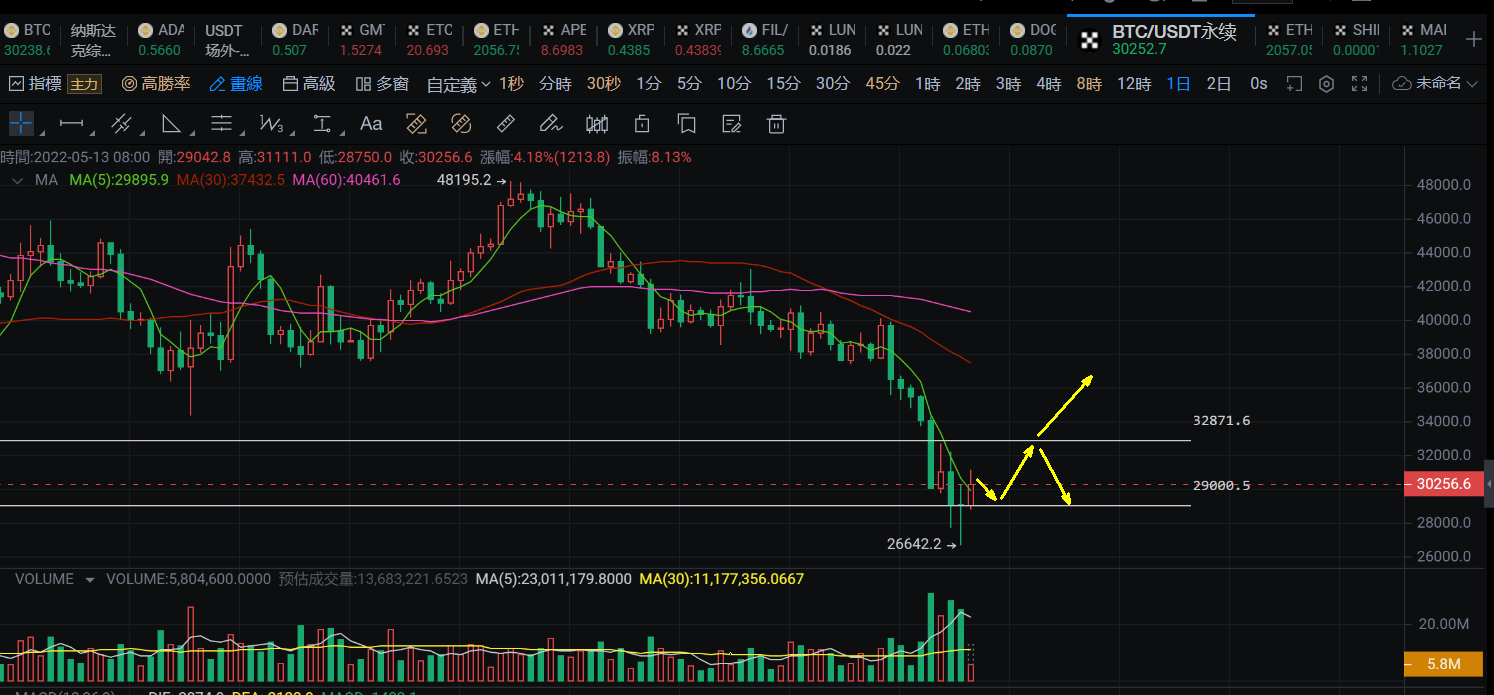Select the triangle angle drawing tool
1494x695 pixels.
click(171, 124)
